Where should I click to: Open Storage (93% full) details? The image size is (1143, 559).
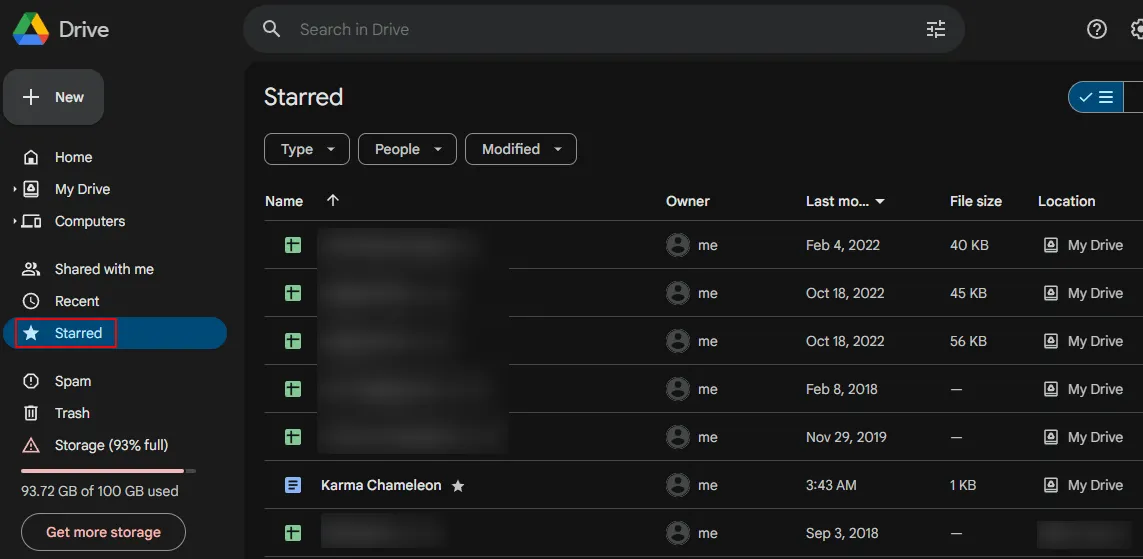(111, 445)
